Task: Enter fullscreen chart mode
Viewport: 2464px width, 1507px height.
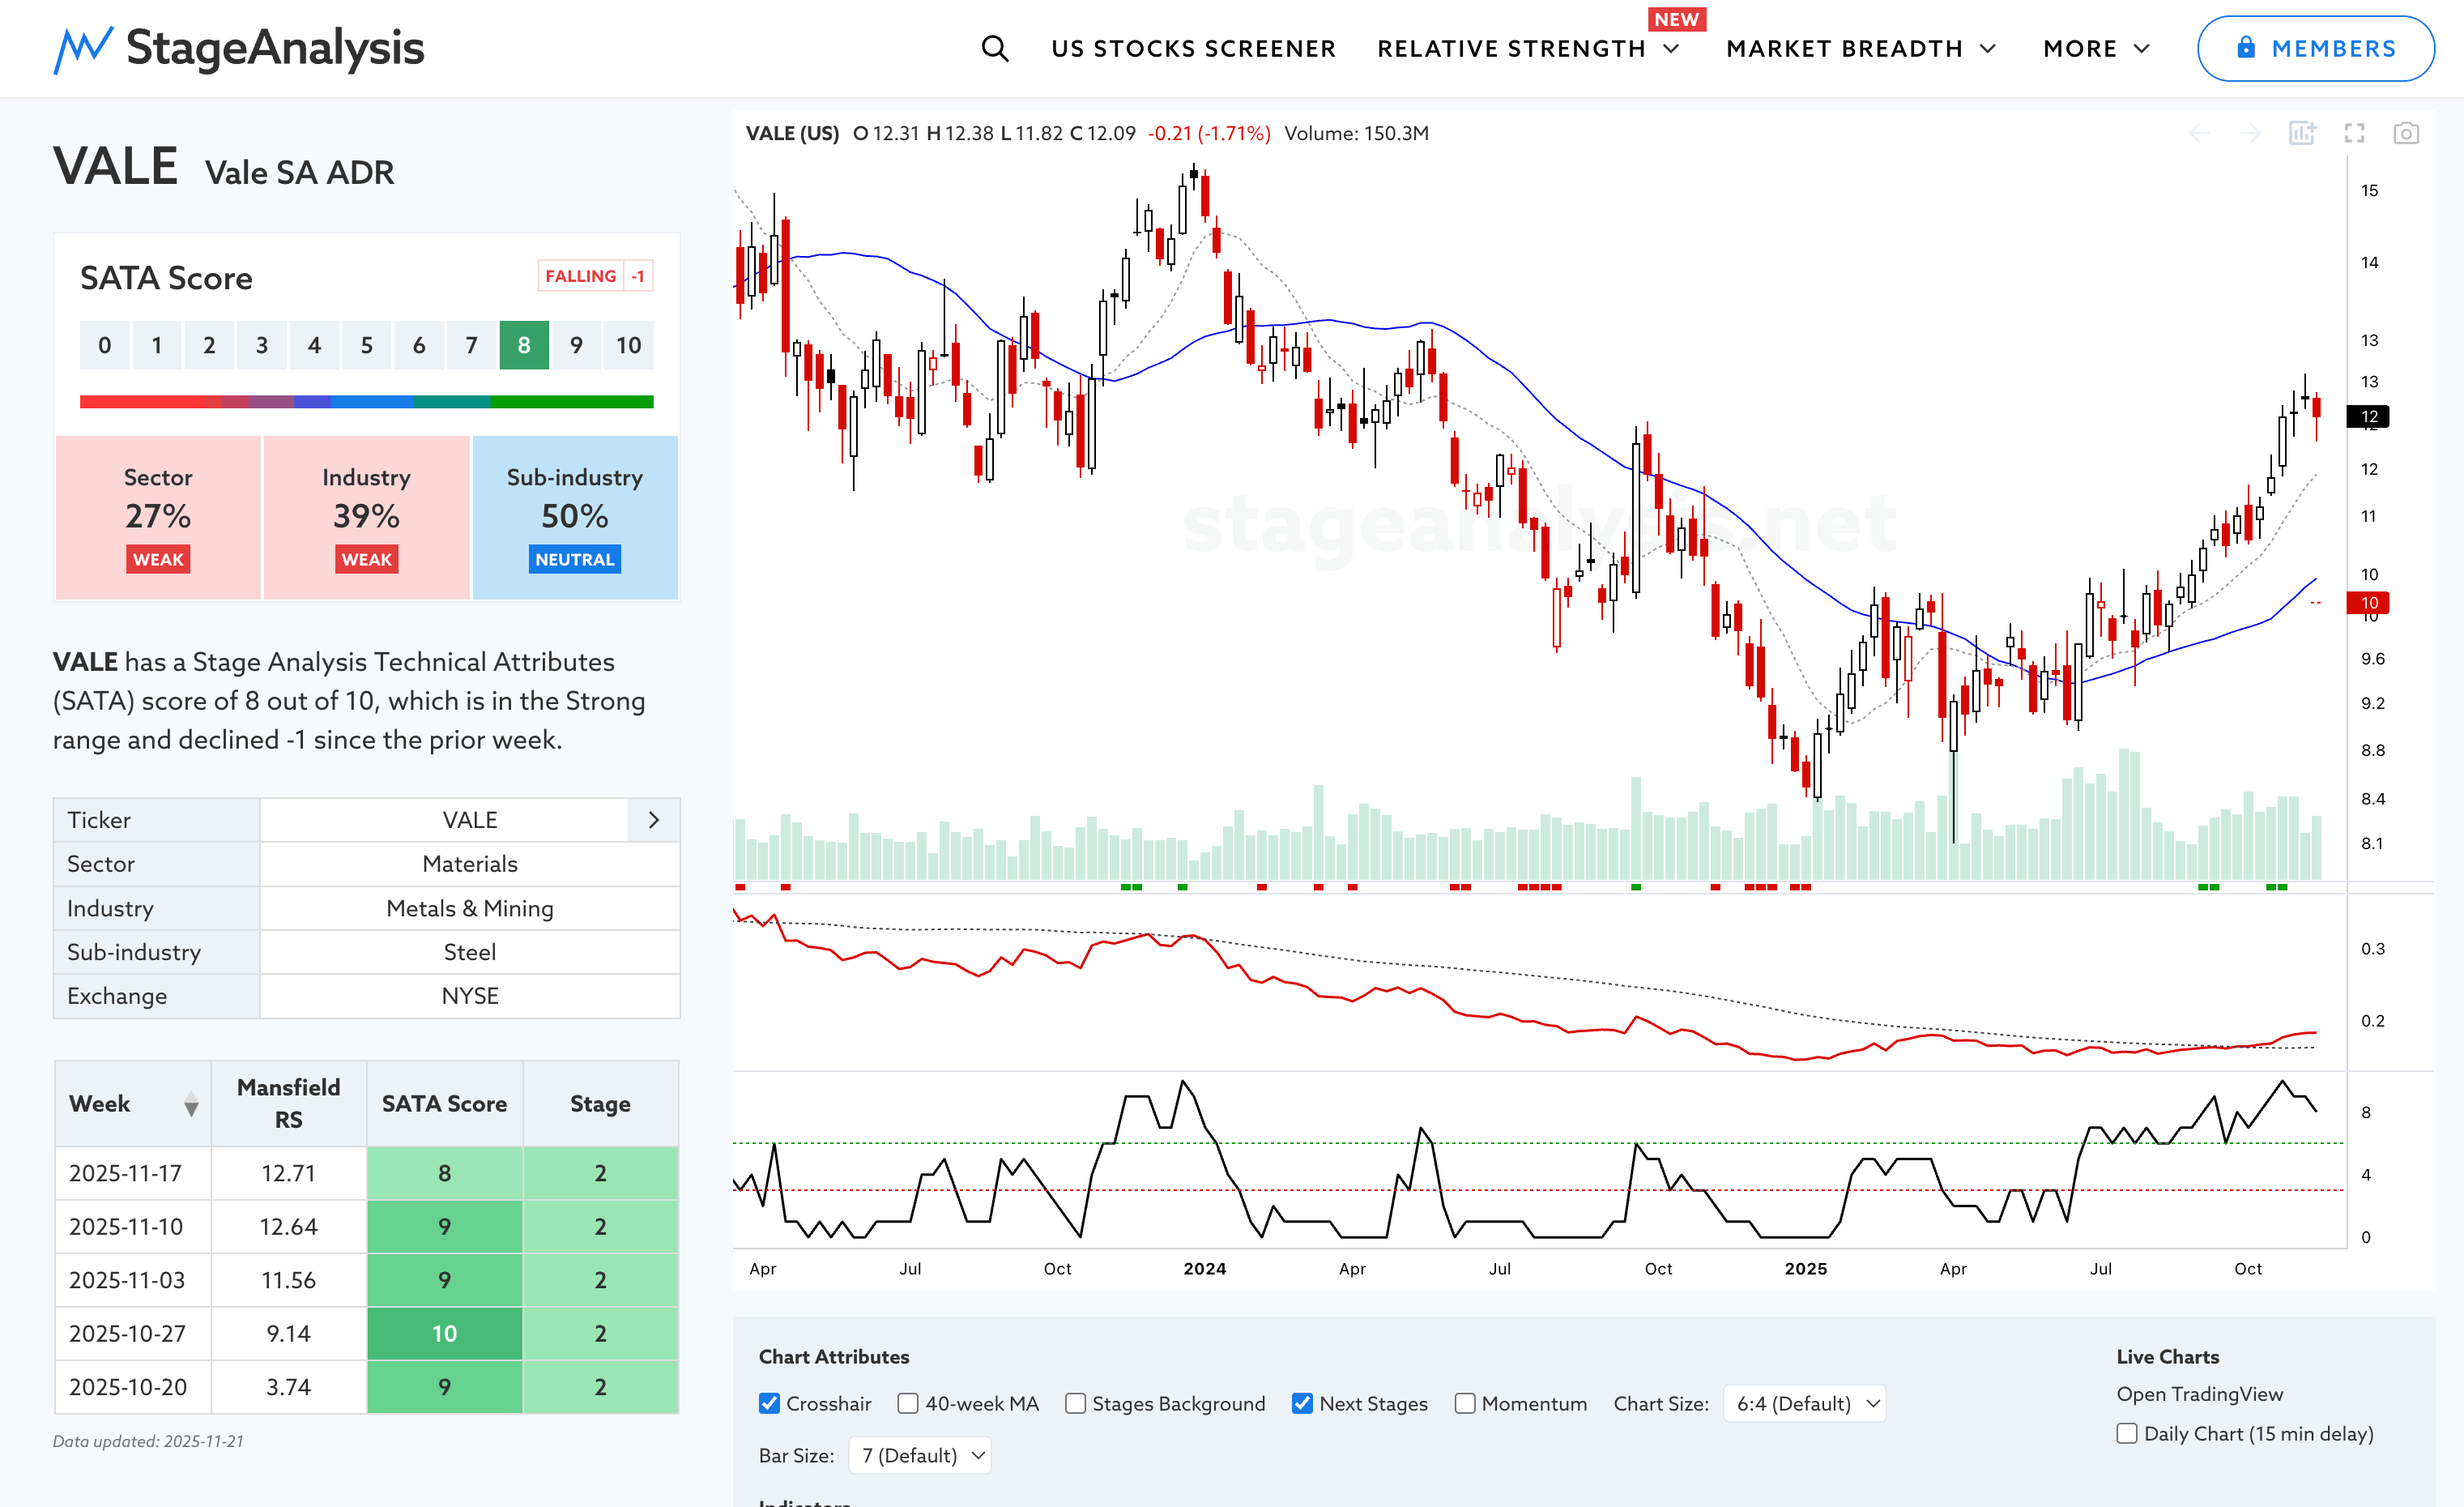Action: pos(2354,133)
